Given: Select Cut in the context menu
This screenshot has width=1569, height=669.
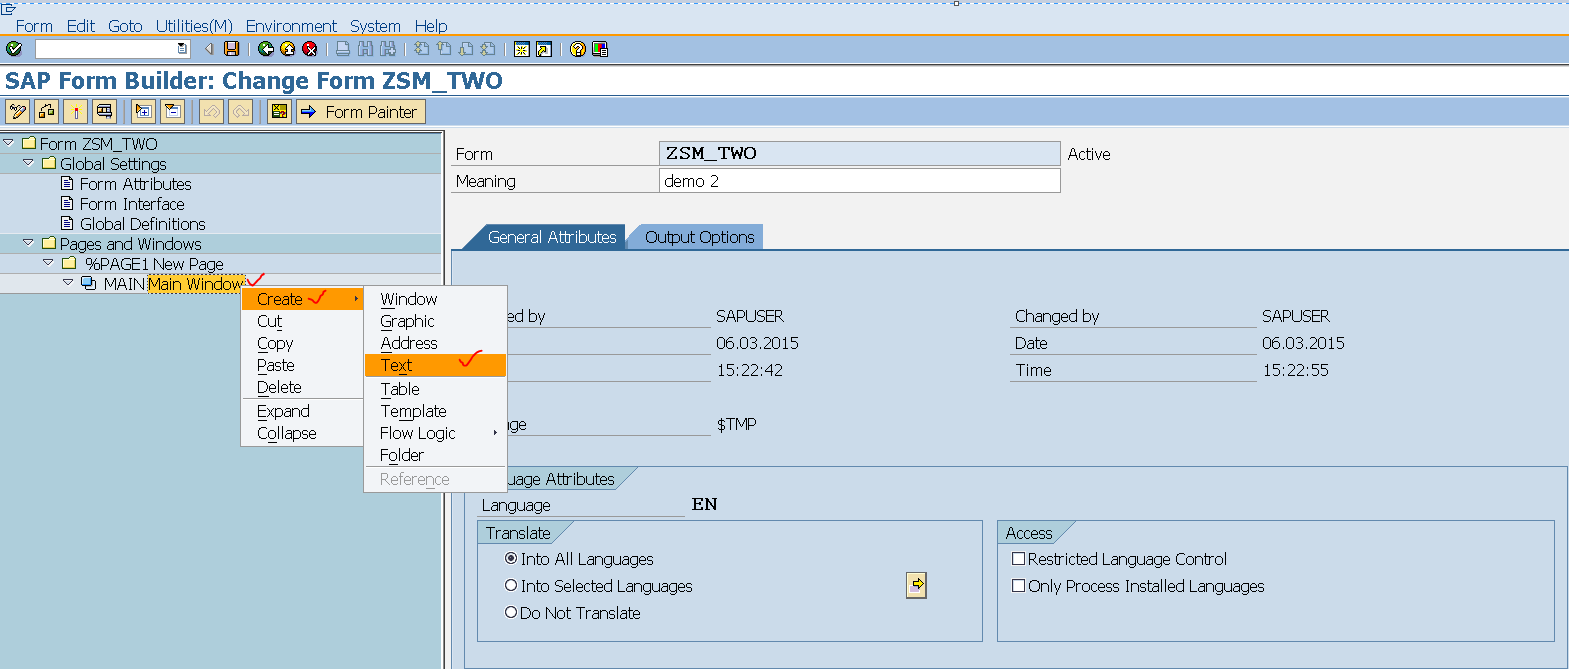Looking at the screenshot, I should (302, 321).
